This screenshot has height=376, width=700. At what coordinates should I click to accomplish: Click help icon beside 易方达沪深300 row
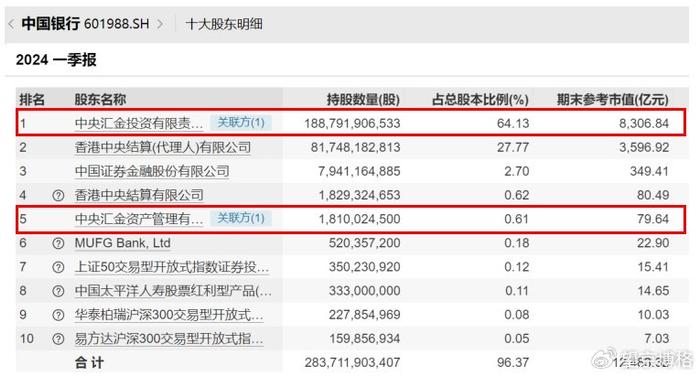[58, 339]
